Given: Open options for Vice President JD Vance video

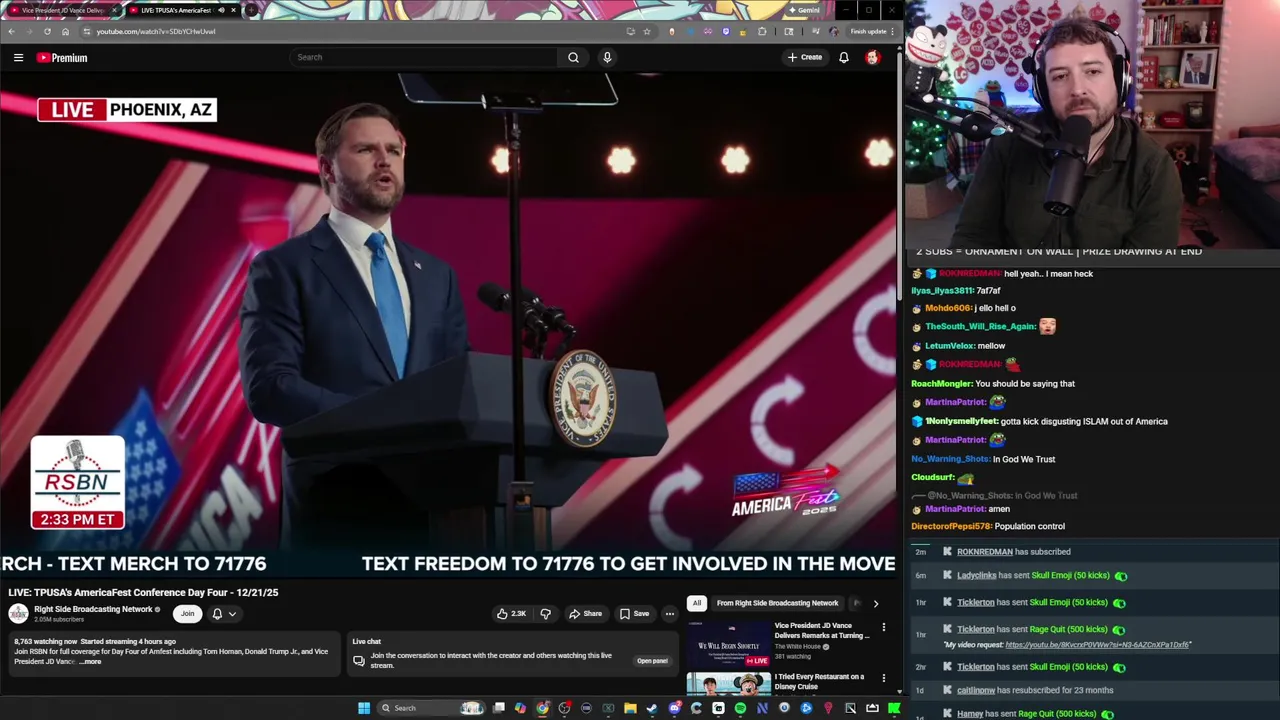Looking at the screenshot, I should click(883, 627).
